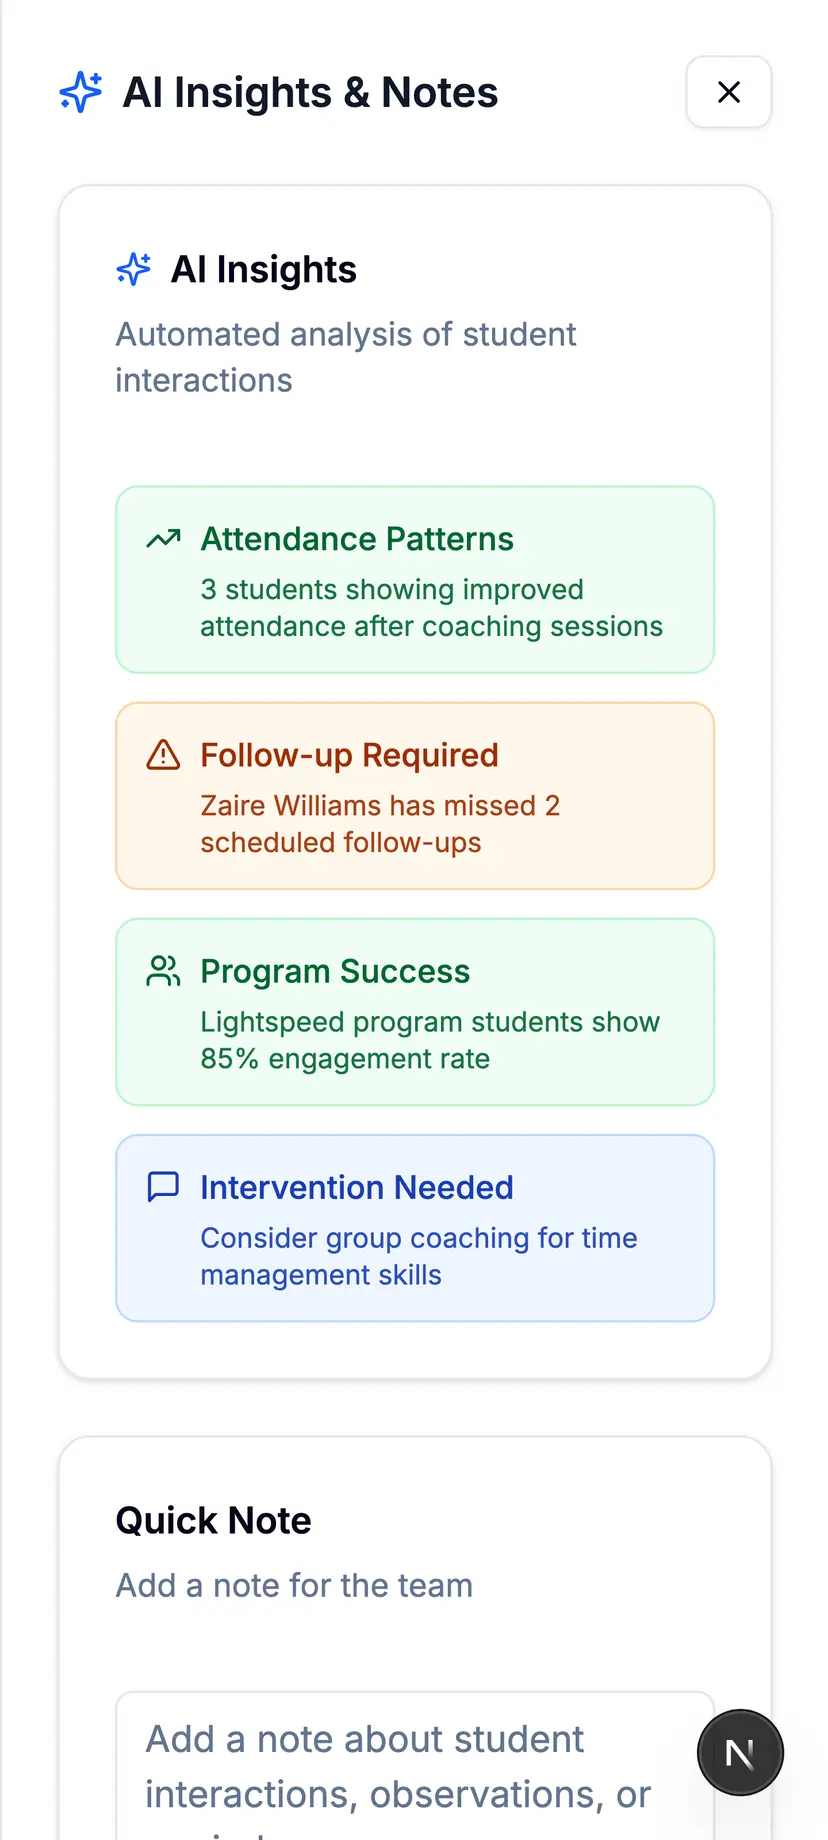Click the Automated analysis of student interactions subtitle
Image resolution: width=828 pixels, height=1840 pixels.
(346, 357)
